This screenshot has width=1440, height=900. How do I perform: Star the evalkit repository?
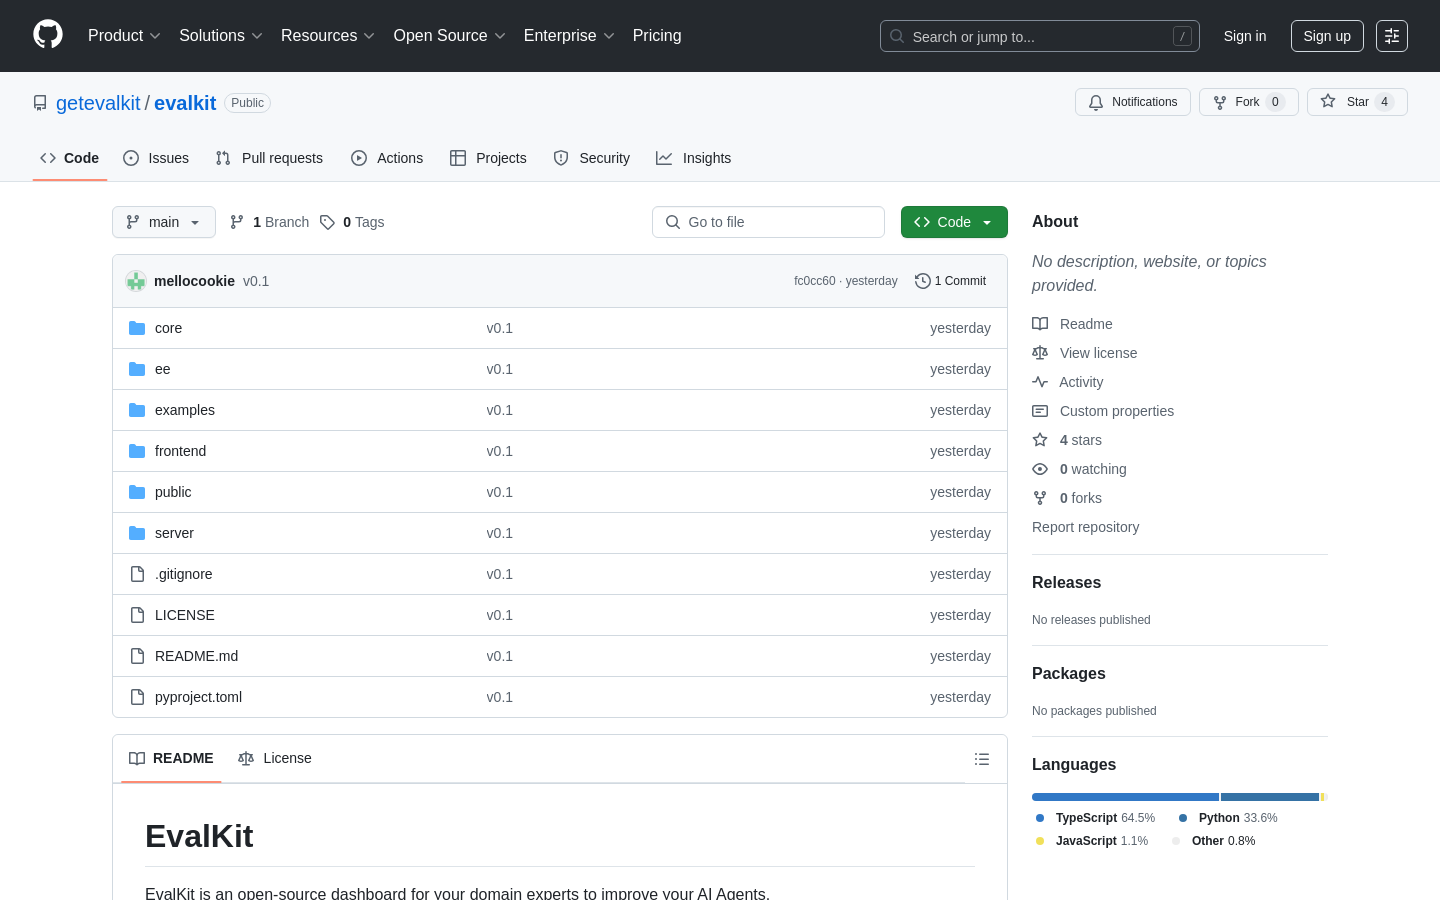[x=1357, y=102]
